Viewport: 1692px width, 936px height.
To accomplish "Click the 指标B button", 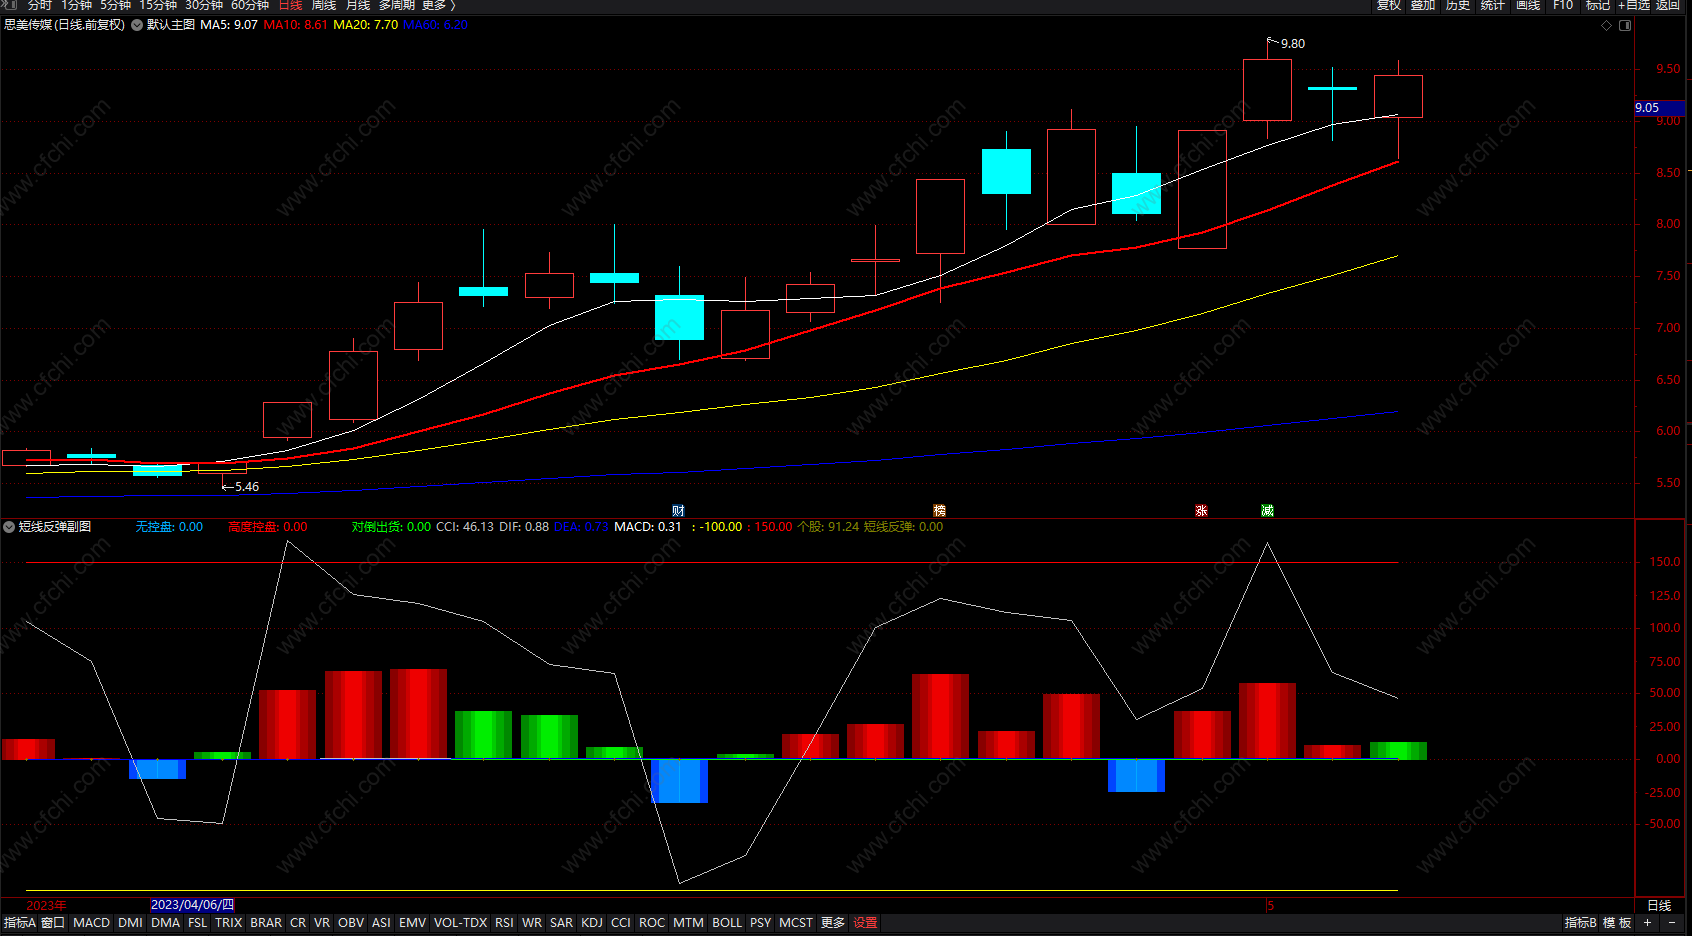I will pos(1580,923).
